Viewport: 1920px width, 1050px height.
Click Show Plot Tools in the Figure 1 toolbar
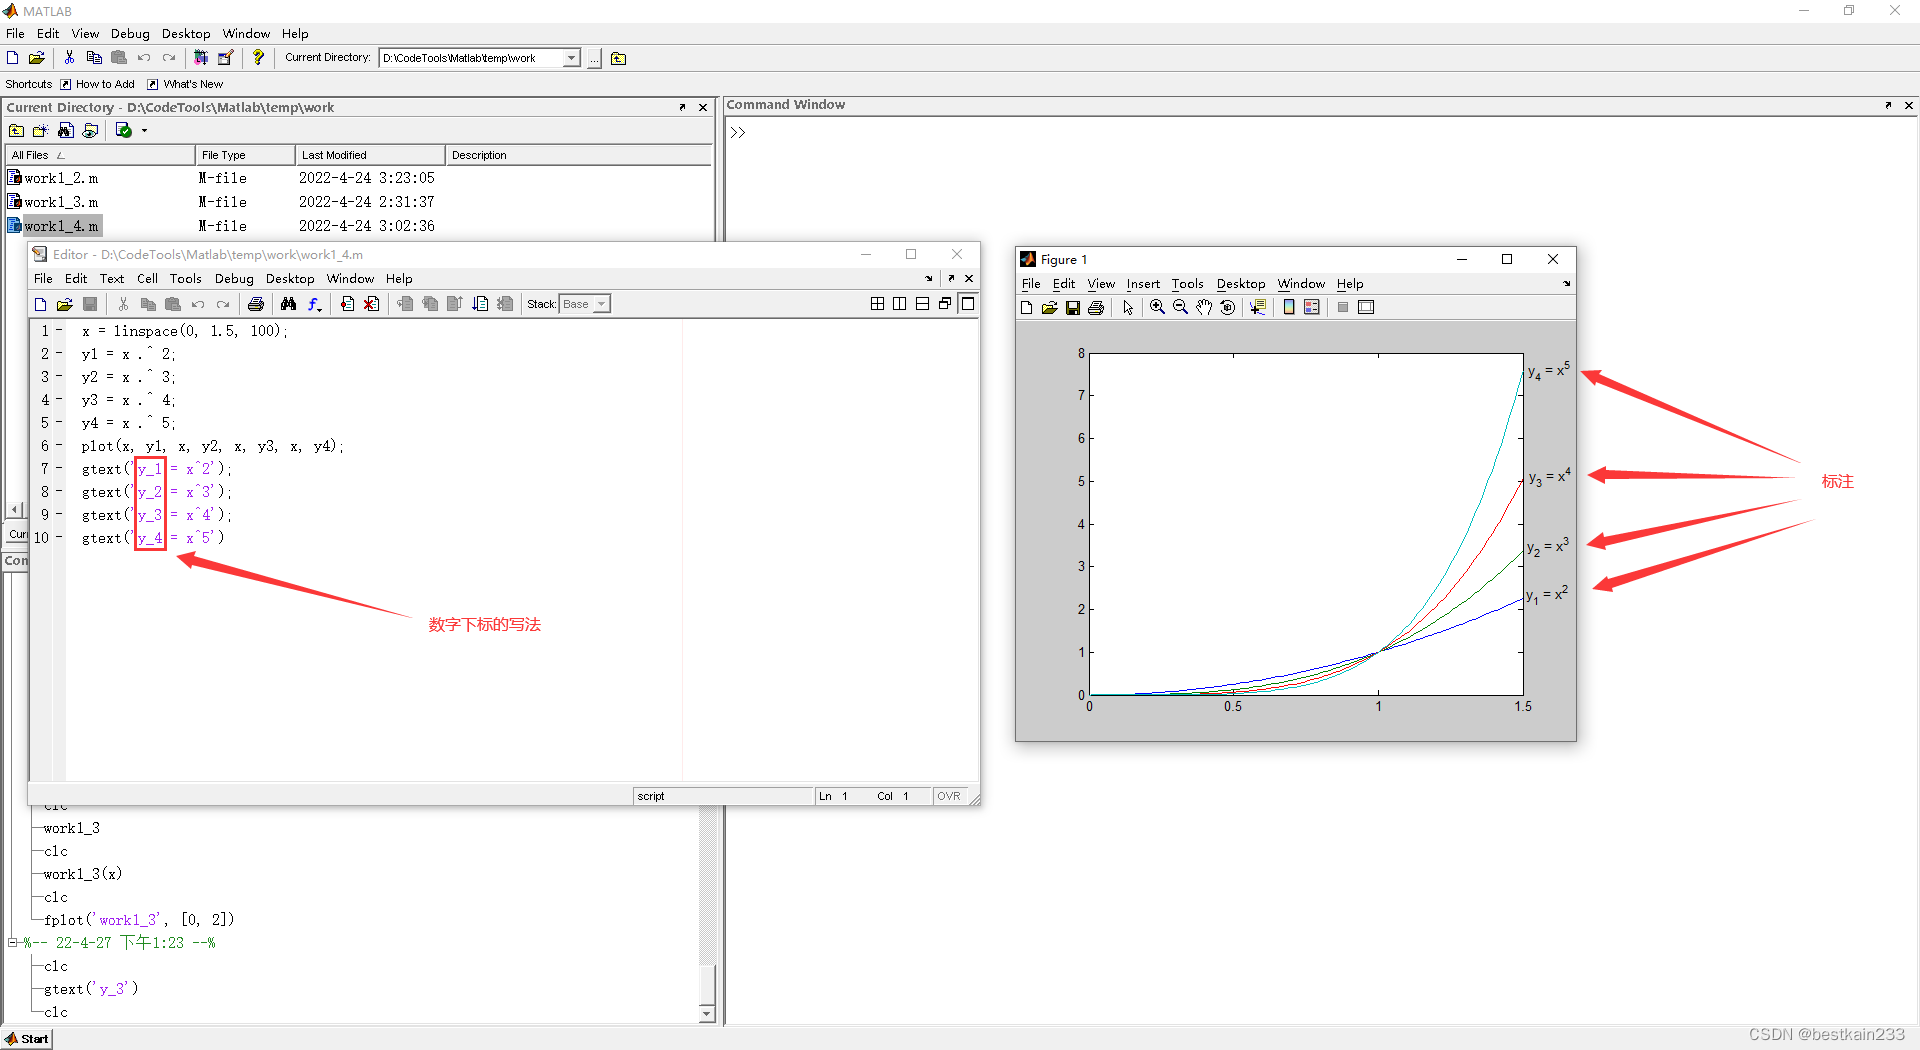[1366, 307]
